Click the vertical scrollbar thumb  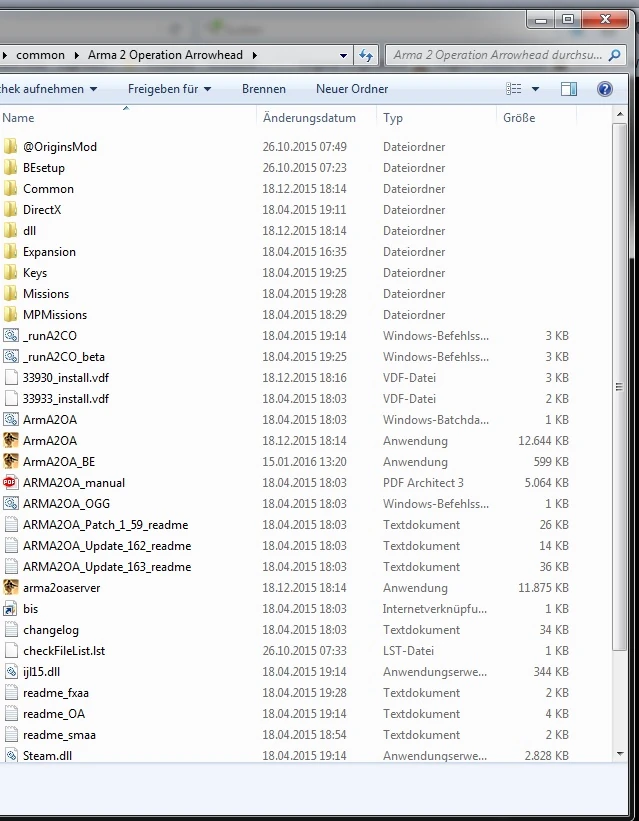coord(620,387)
